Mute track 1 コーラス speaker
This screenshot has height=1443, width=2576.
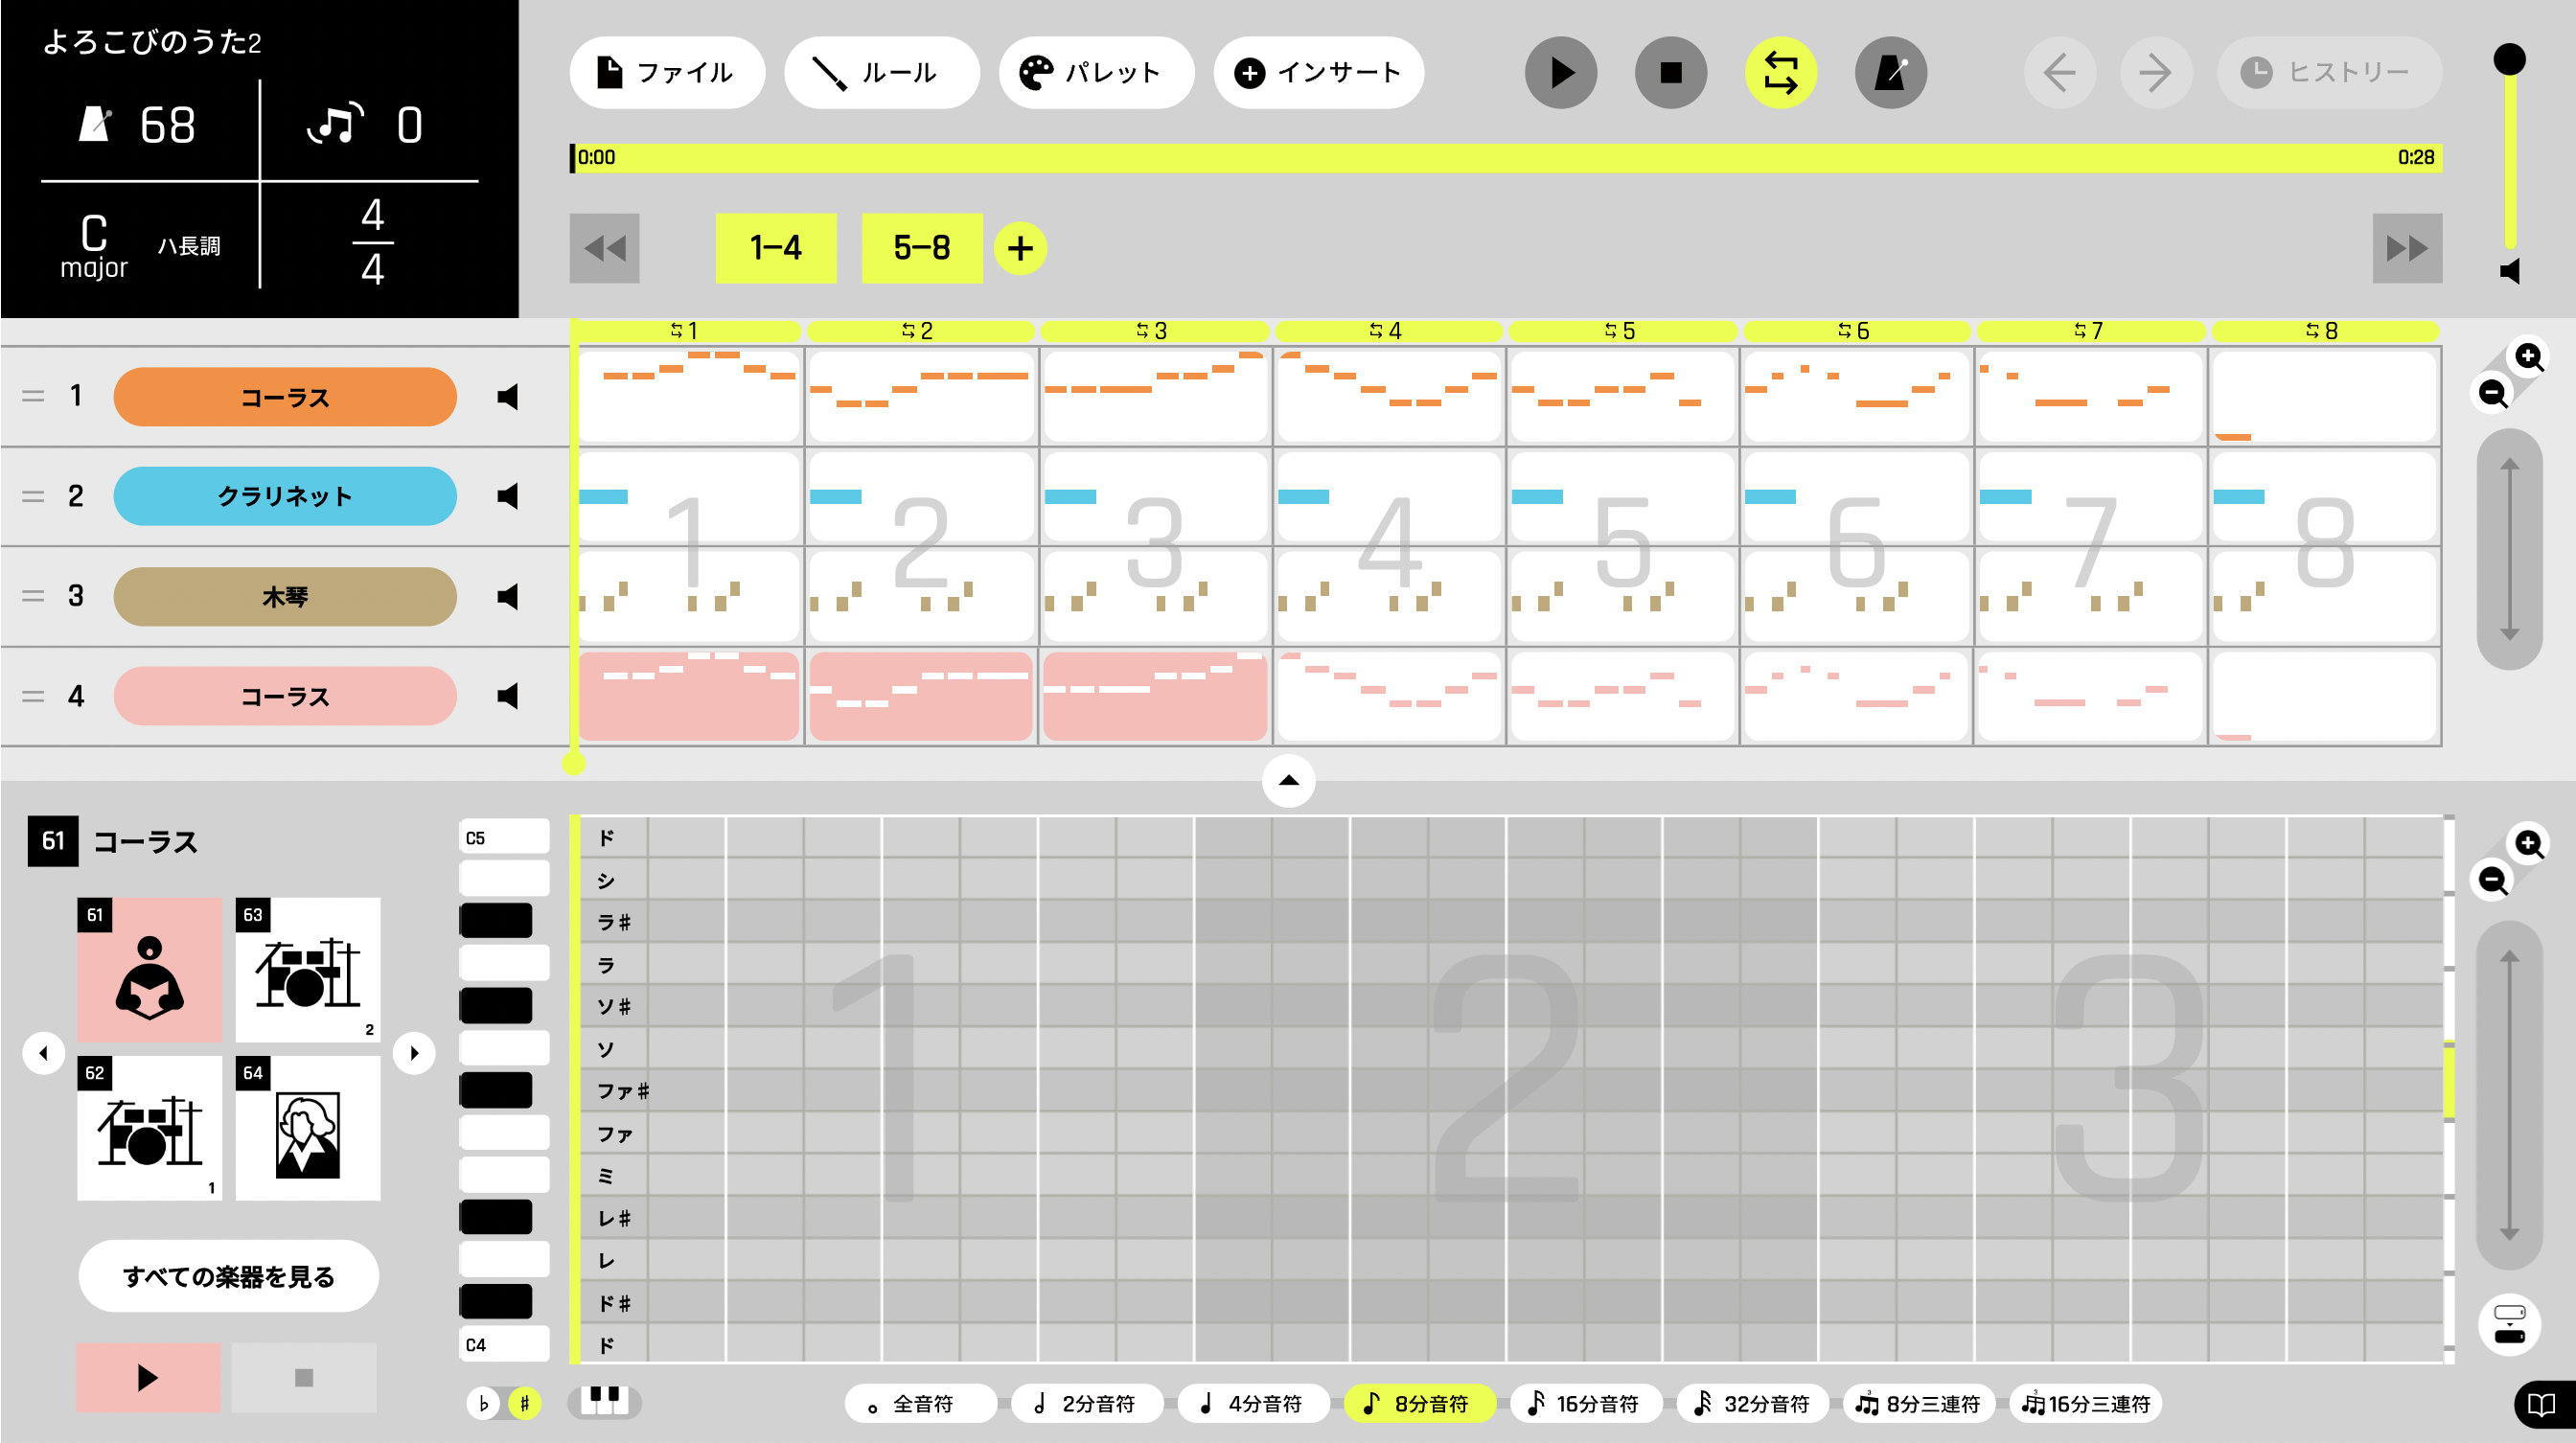[x=509, y=397]
